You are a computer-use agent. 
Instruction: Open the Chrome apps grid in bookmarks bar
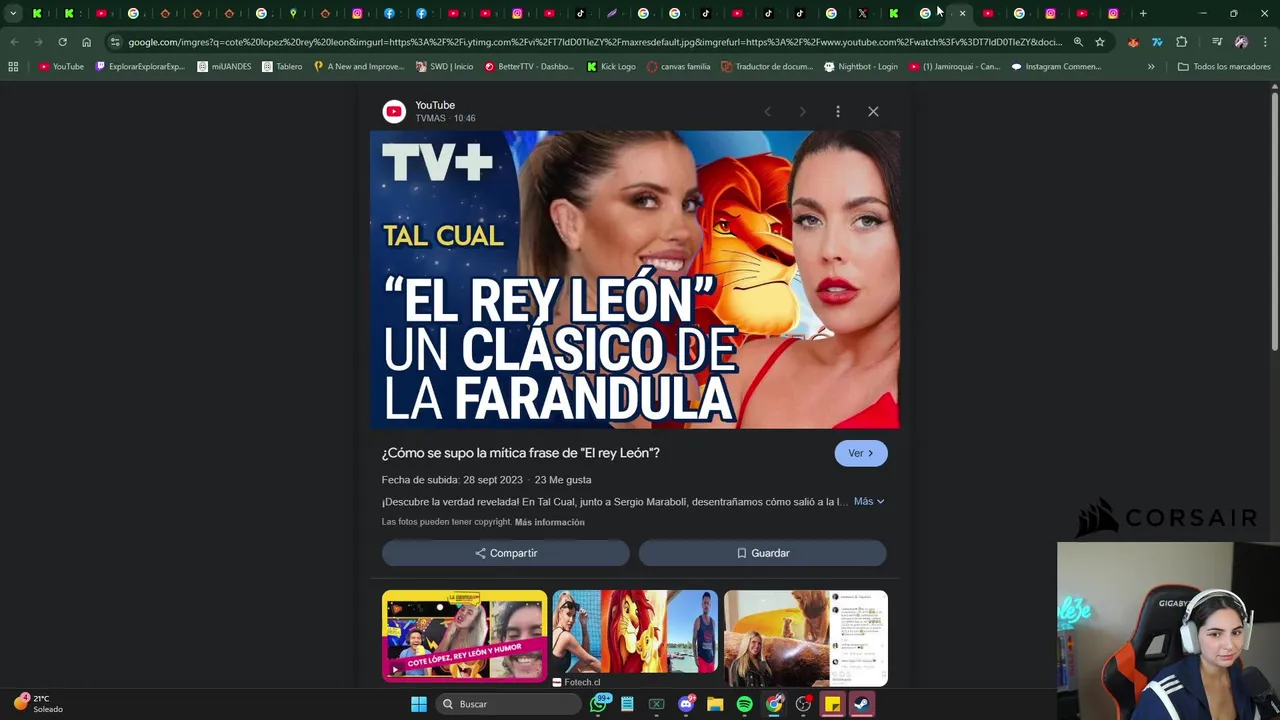[13, 66]
